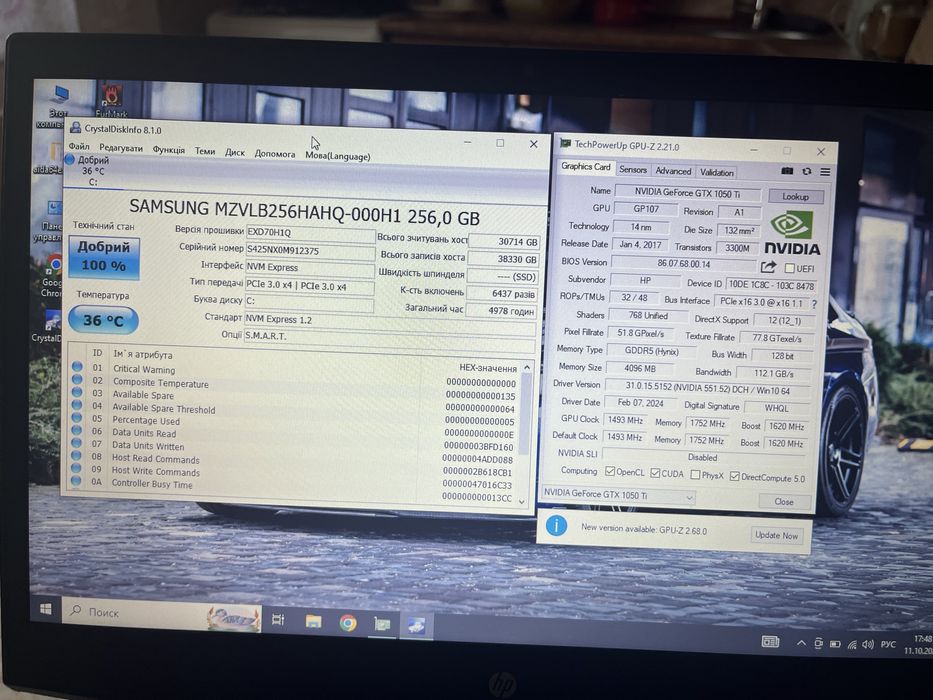The image size is (933, 700).
Task: Switch to the Advanced tab
Action: click(x=673, y=171)
